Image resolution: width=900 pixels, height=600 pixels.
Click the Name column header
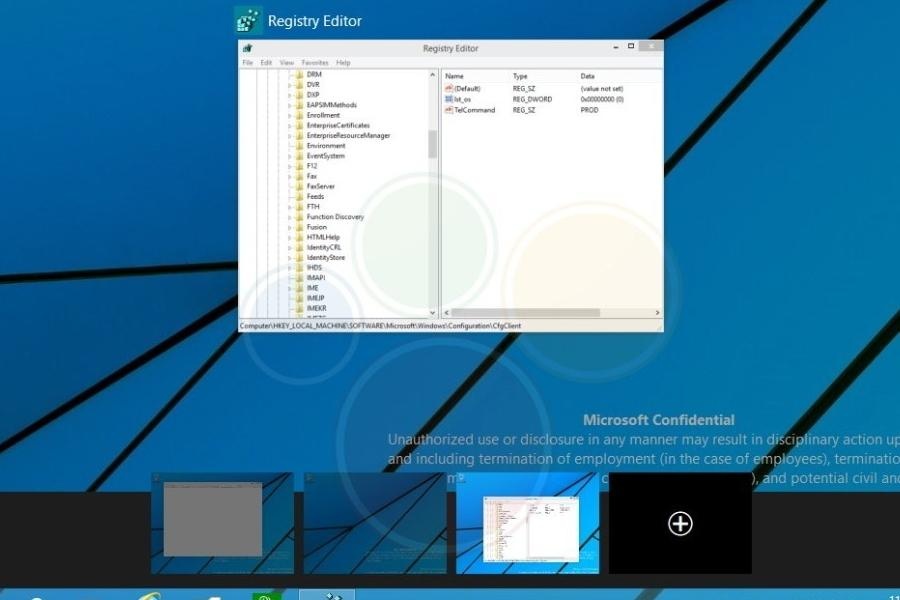tap(455, 76)
